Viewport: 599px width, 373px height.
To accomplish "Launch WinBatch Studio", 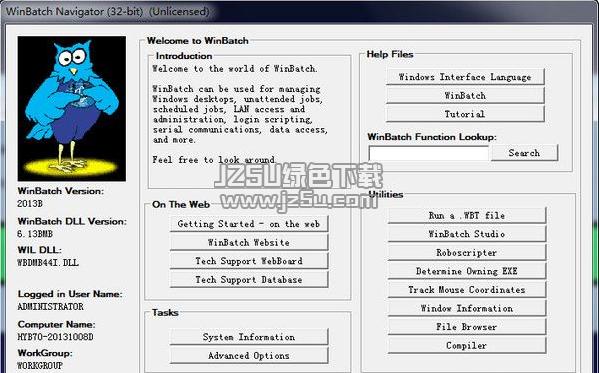I will coord(467,234).
